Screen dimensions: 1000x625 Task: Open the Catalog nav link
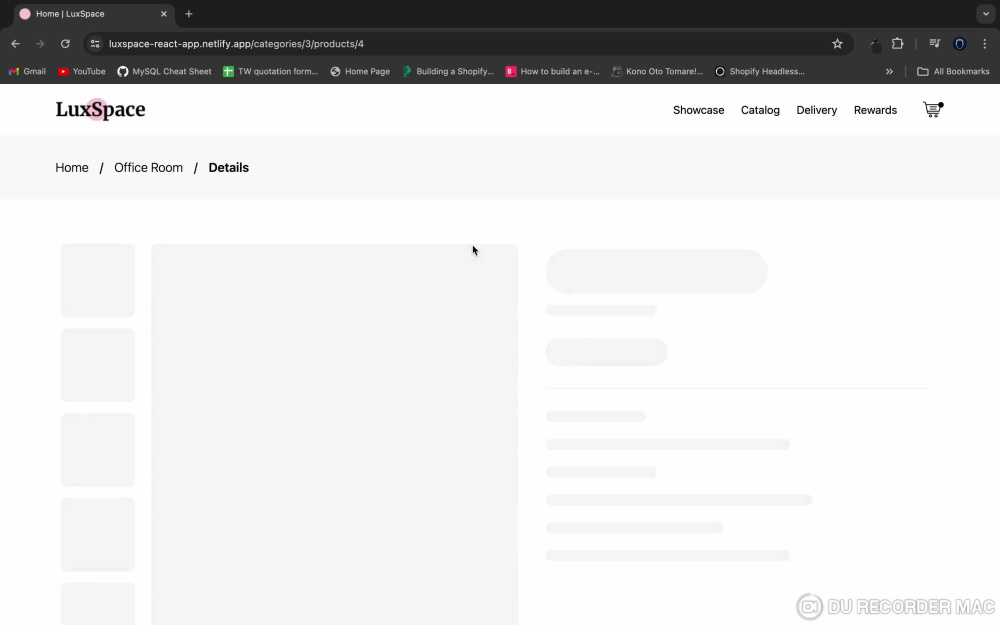[x=760, y=110]
